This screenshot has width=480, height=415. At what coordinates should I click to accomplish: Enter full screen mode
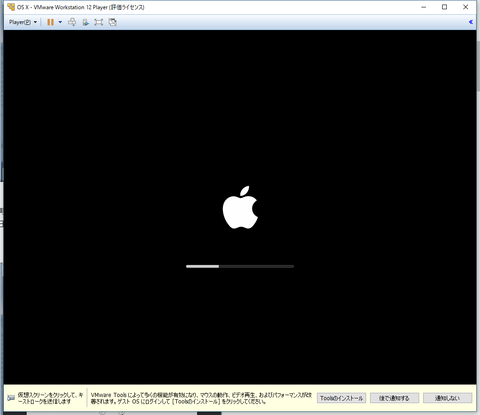pyautogui.click(x=99, y=22)
